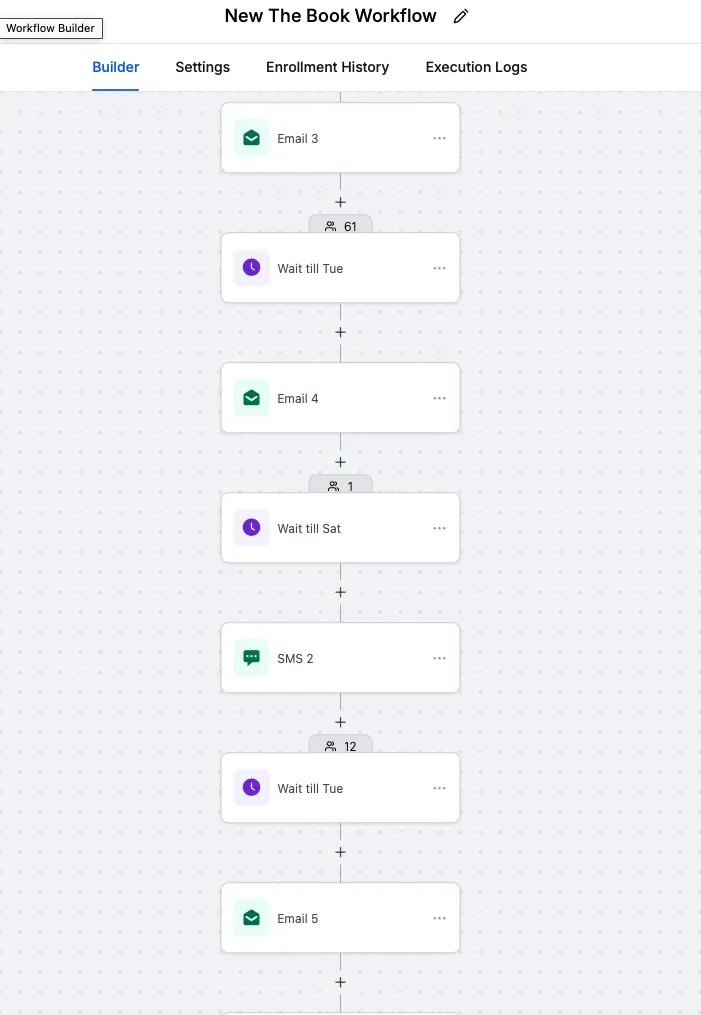
Task: Add a step below Email 4
Action: (x=340, y=462)
